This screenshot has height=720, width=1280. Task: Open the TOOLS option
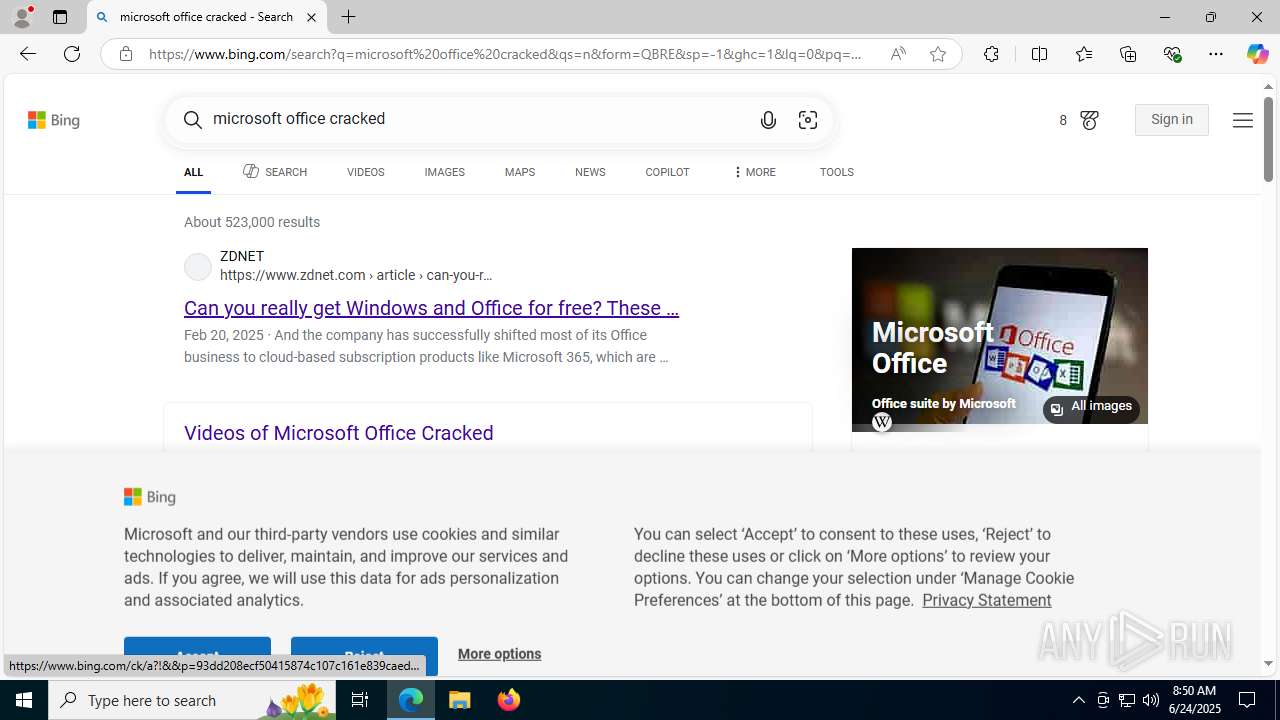(836, 172)
